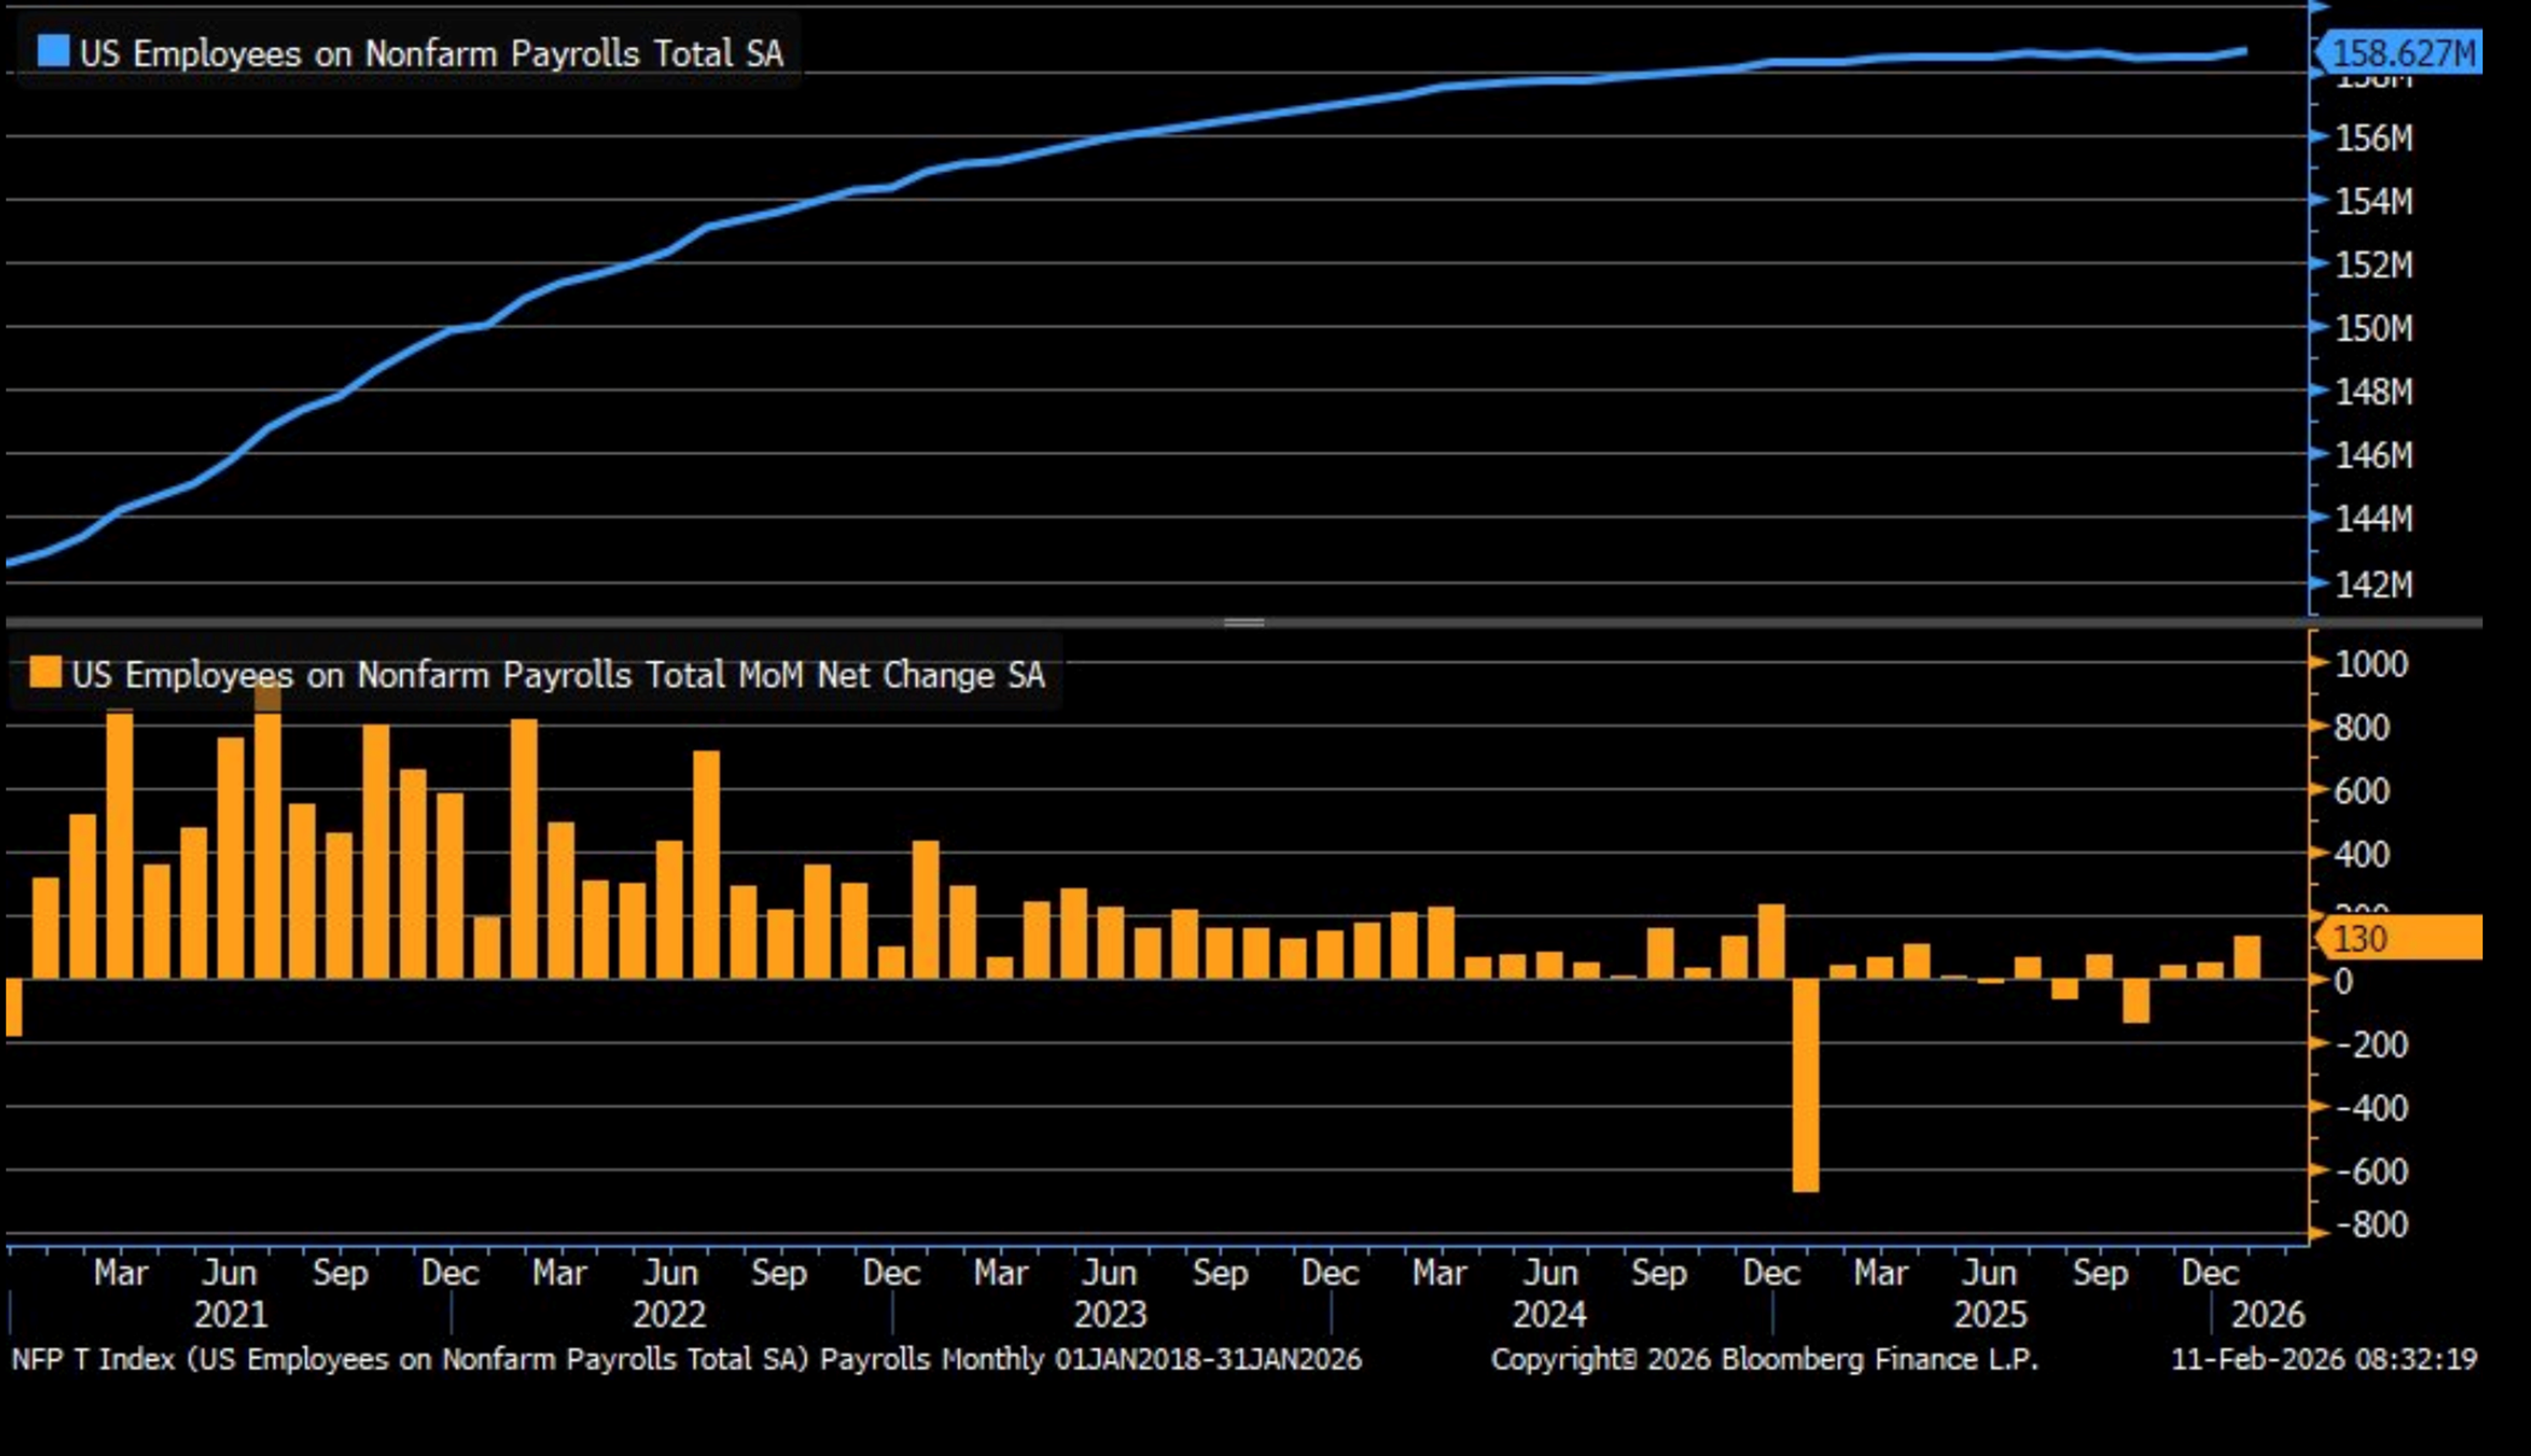Click the 142M label on the upper y-axis

[2373, 584]
